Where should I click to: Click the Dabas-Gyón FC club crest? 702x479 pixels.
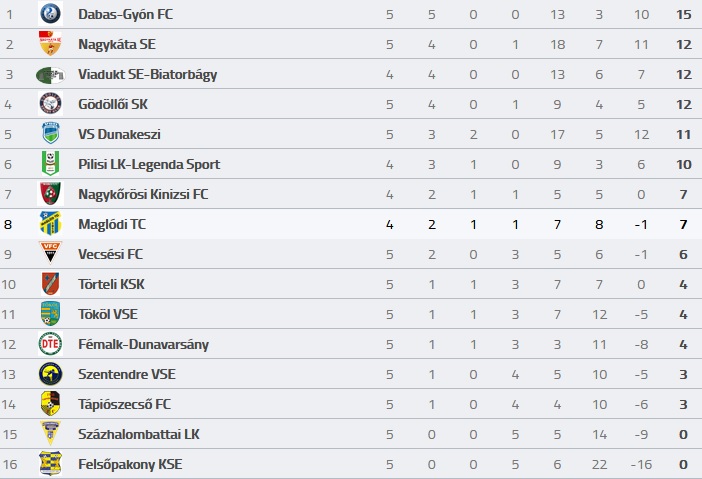50,13
